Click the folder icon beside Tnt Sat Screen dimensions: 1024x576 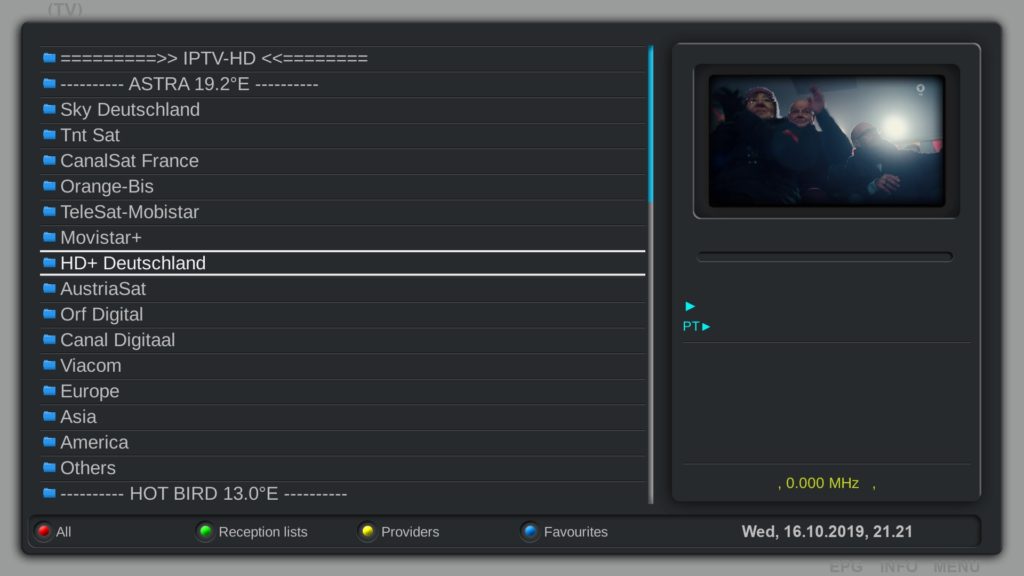[49, 135]
